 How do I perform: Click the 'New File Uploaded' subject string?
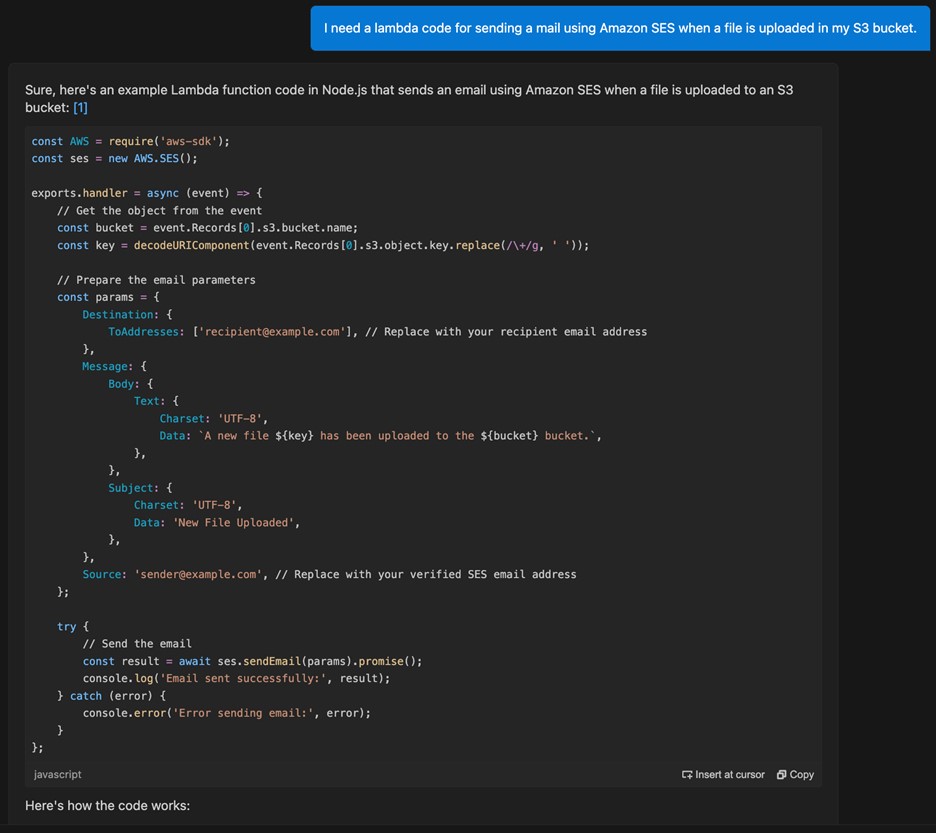pos(237,522)
